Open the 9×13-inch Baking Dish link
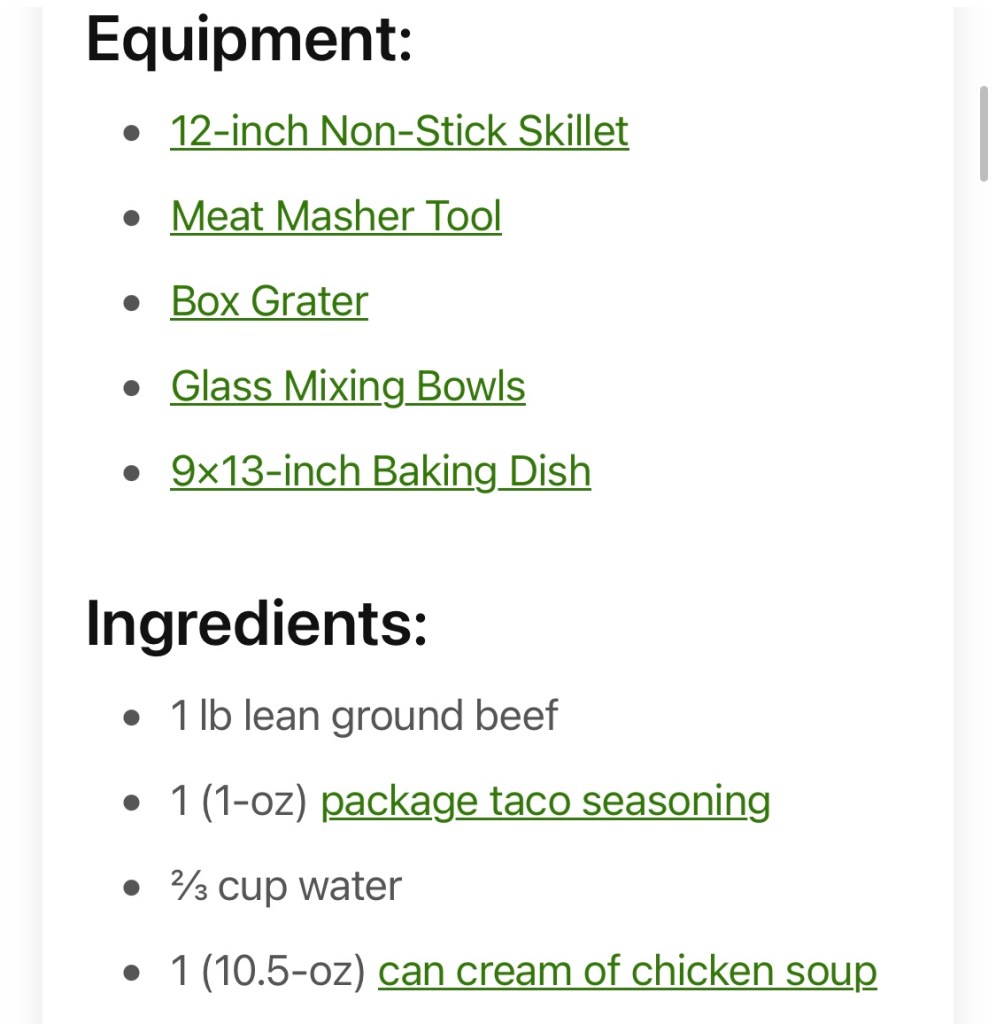Image resolution: width=996 pixels, height=1024 pixels. (381, 472)
